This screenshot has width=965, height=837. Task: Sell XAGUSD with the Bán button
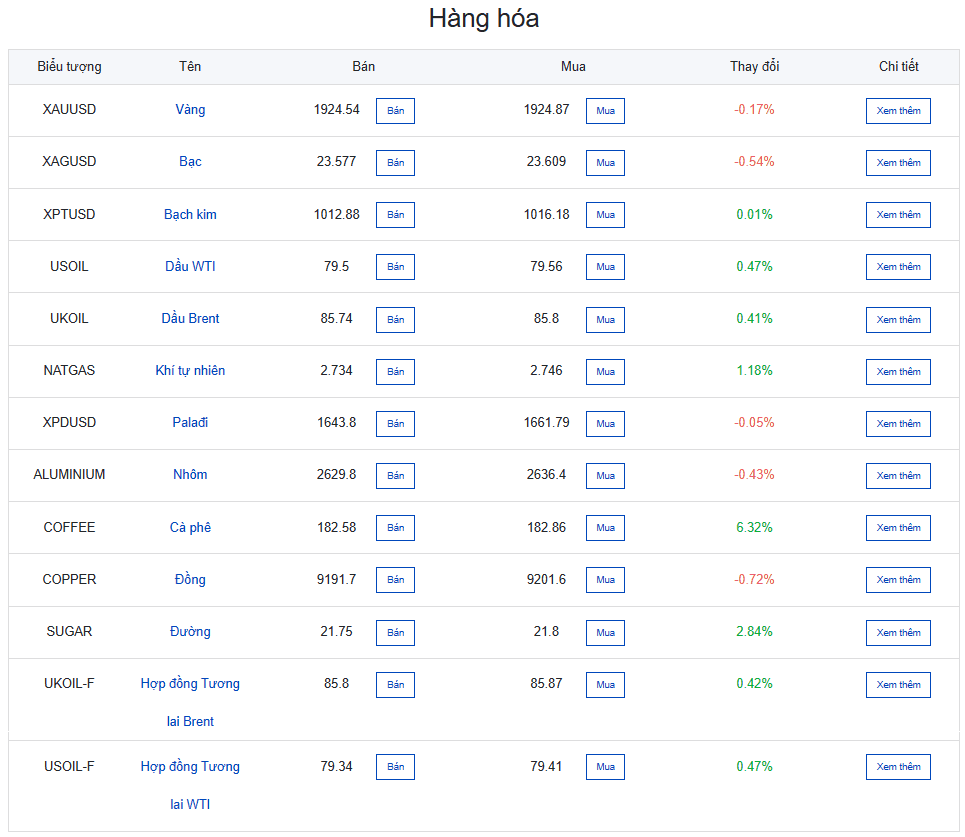395,162
